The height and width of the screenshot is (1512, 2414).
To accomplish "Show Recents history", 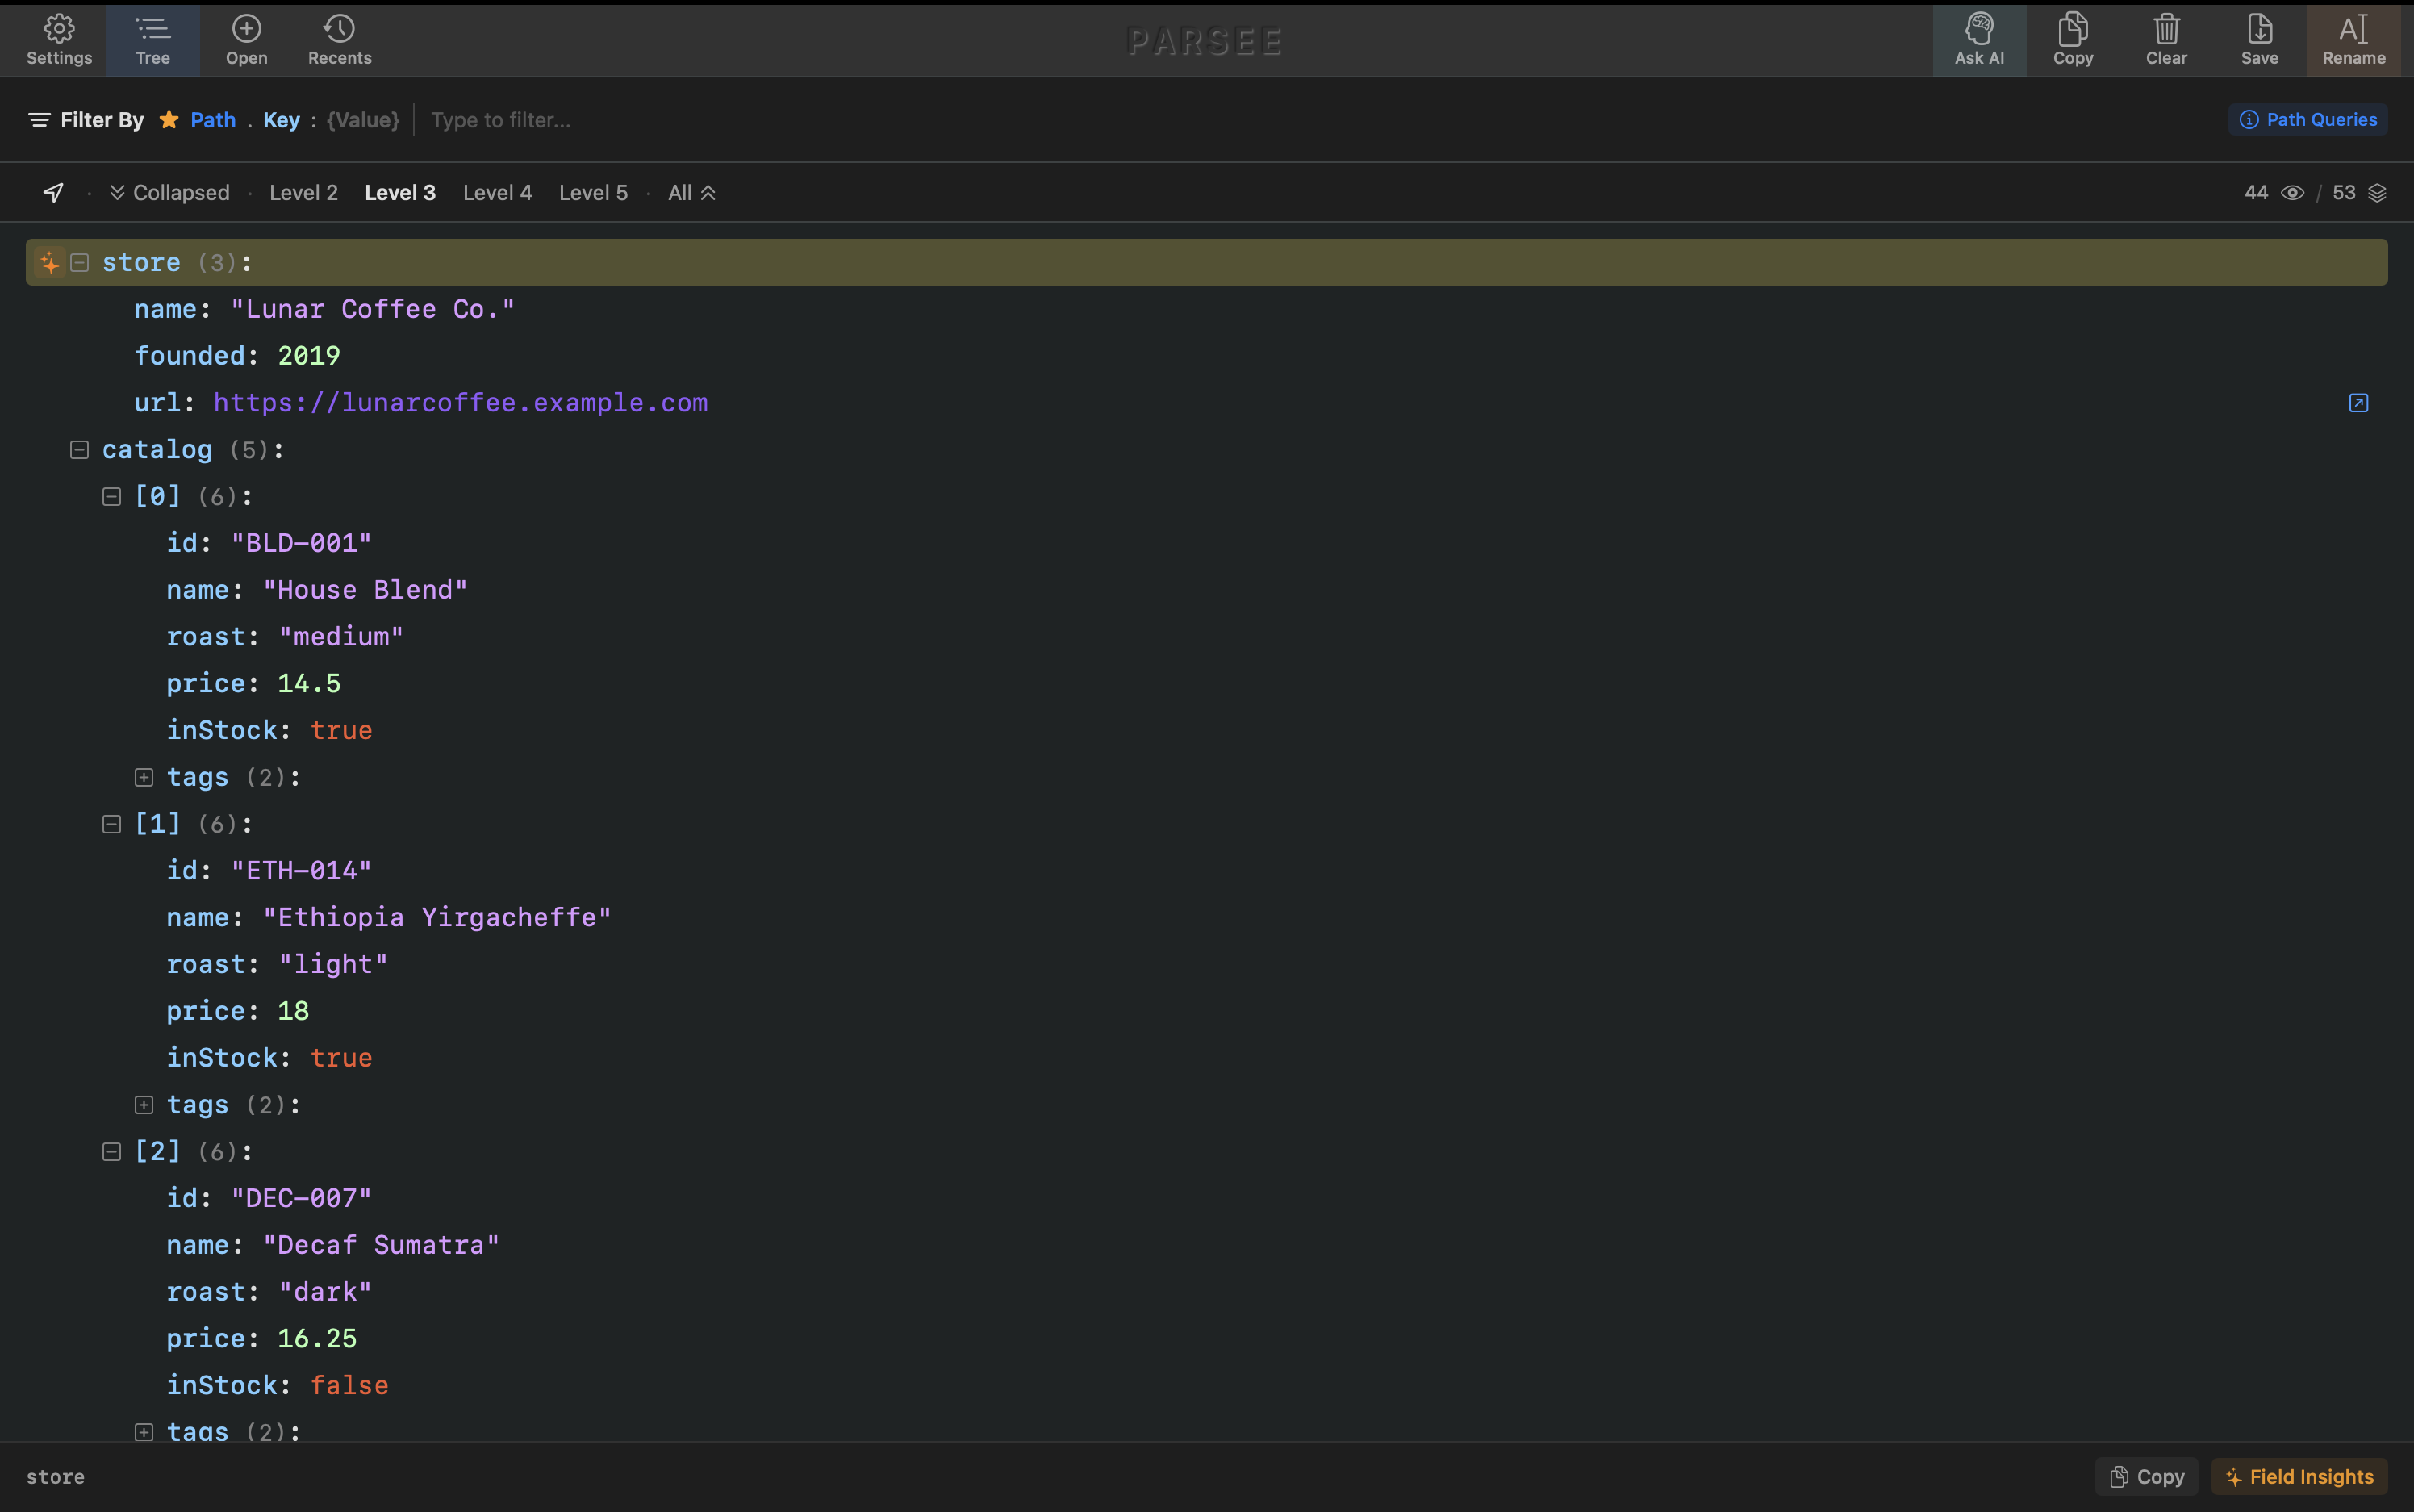I will coord(340,40).
